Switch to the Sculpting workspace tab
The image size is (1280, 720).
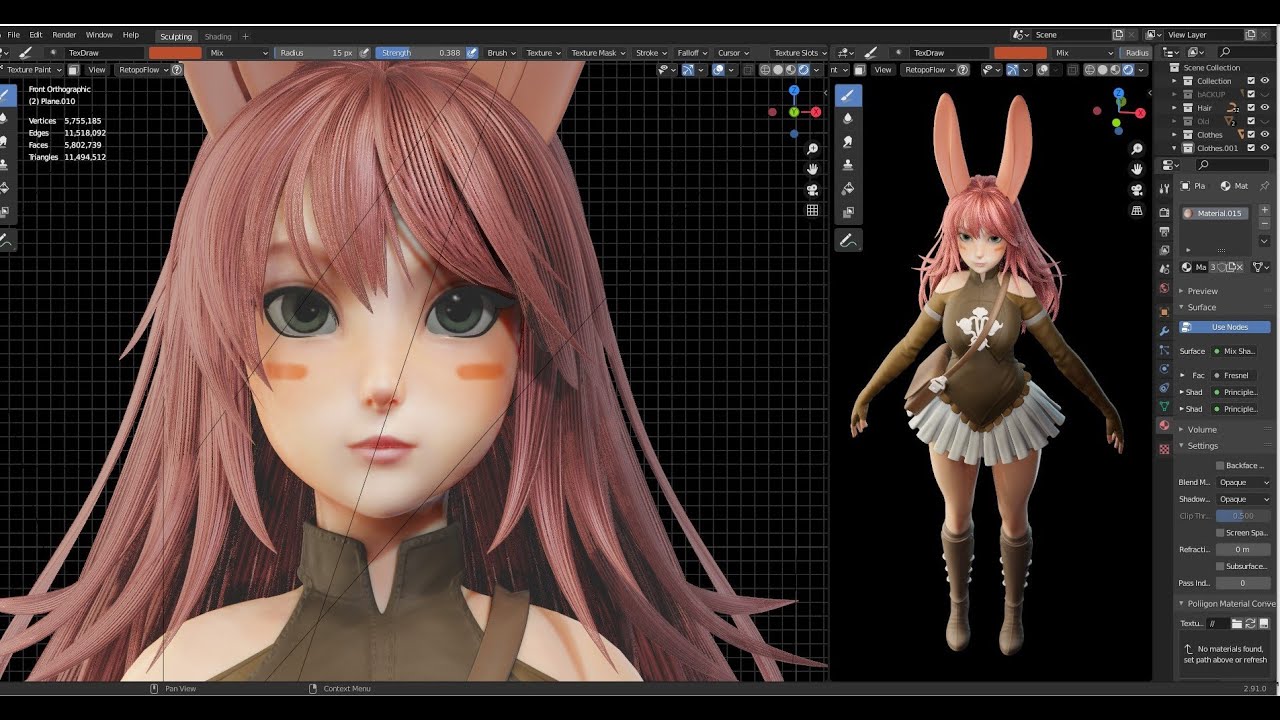[176, 36]
